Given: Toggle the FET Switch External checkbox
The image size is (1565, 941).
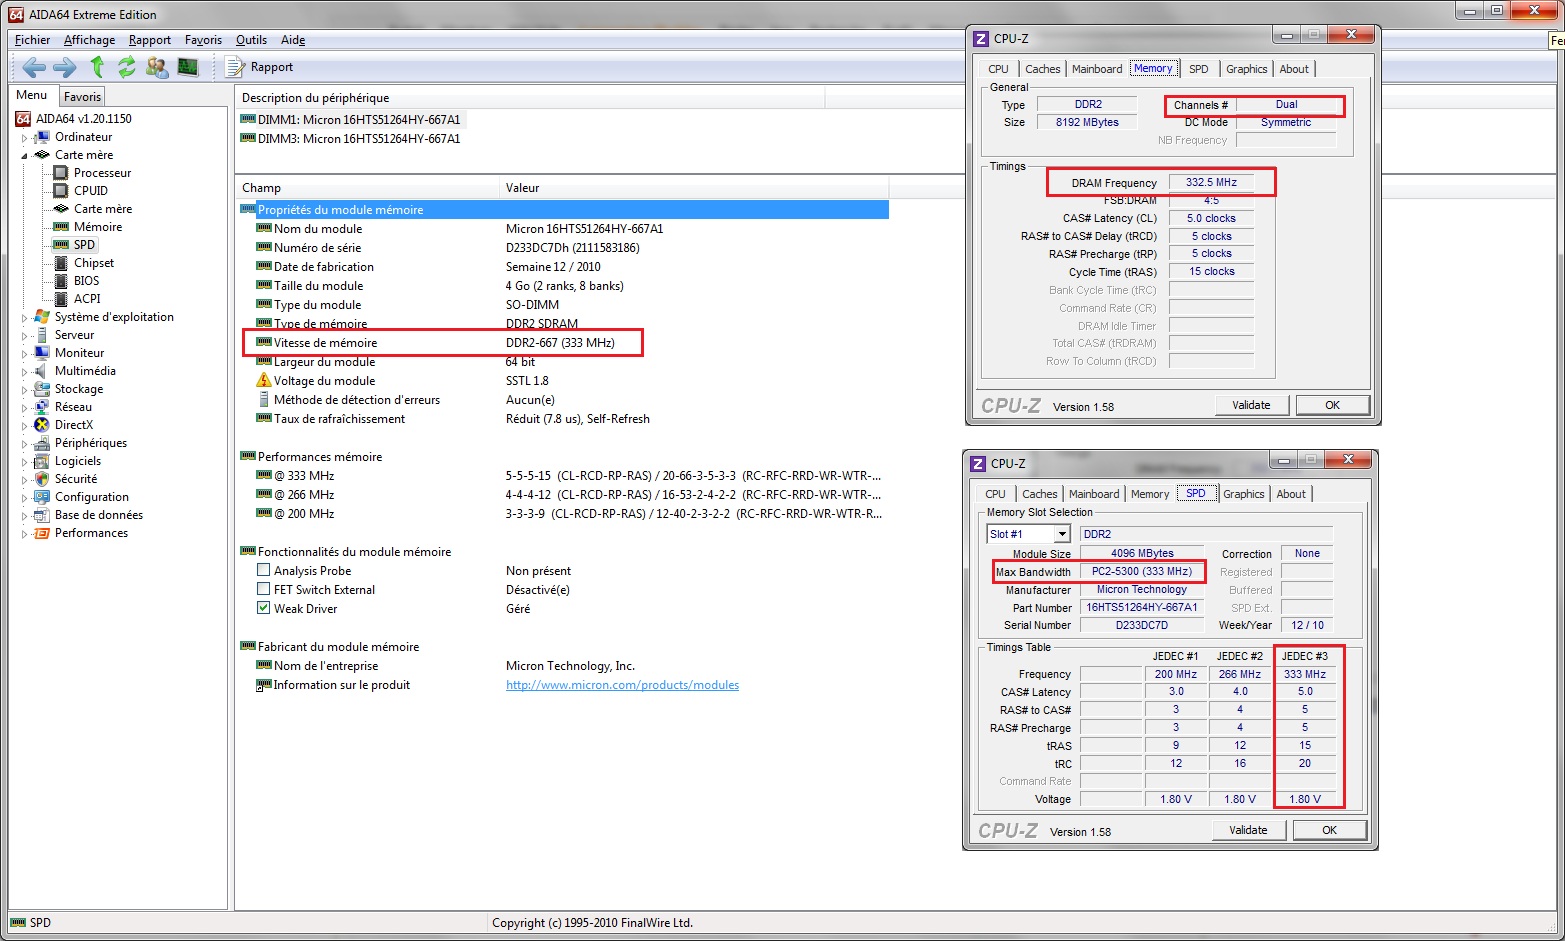Looking at the screenshot, I should pyautogui.click(x=264, y=590).
